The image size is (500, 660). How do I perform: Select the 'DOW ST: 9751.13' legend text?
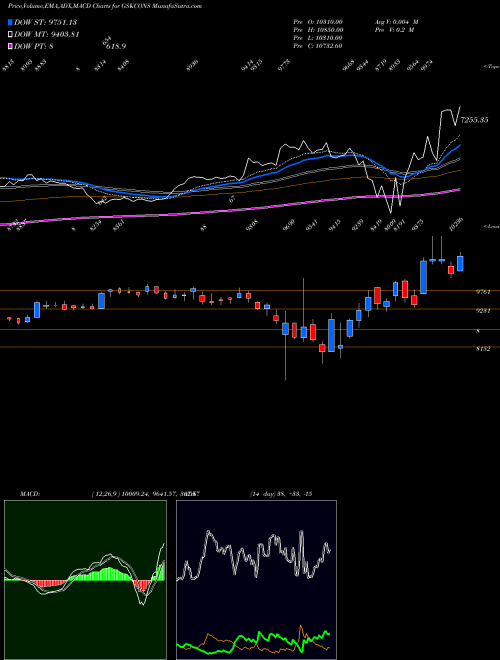pos(45,22)
